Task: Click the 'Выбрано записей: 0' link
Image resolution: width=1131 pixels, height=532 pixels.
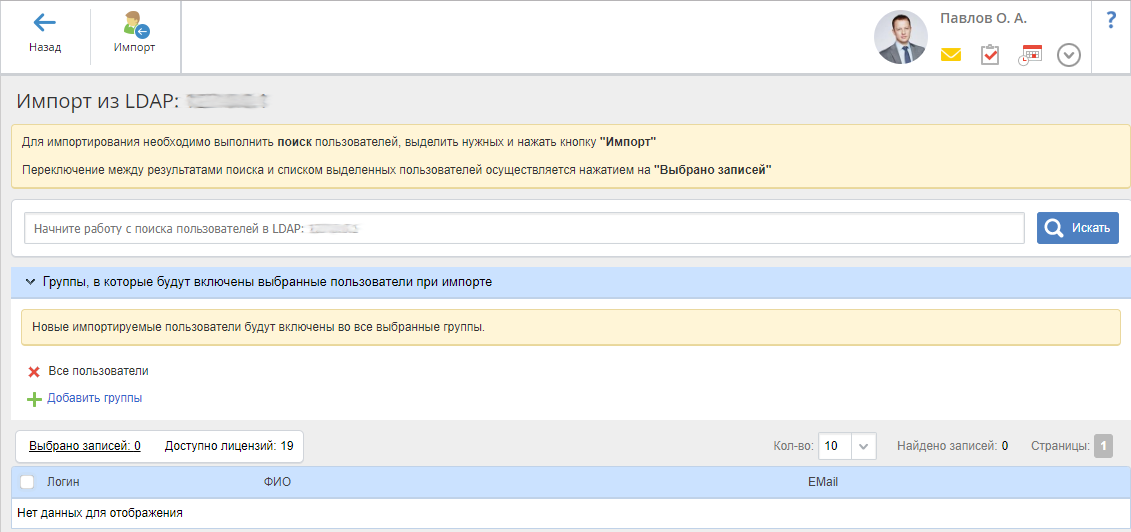Action: (84, 446)
